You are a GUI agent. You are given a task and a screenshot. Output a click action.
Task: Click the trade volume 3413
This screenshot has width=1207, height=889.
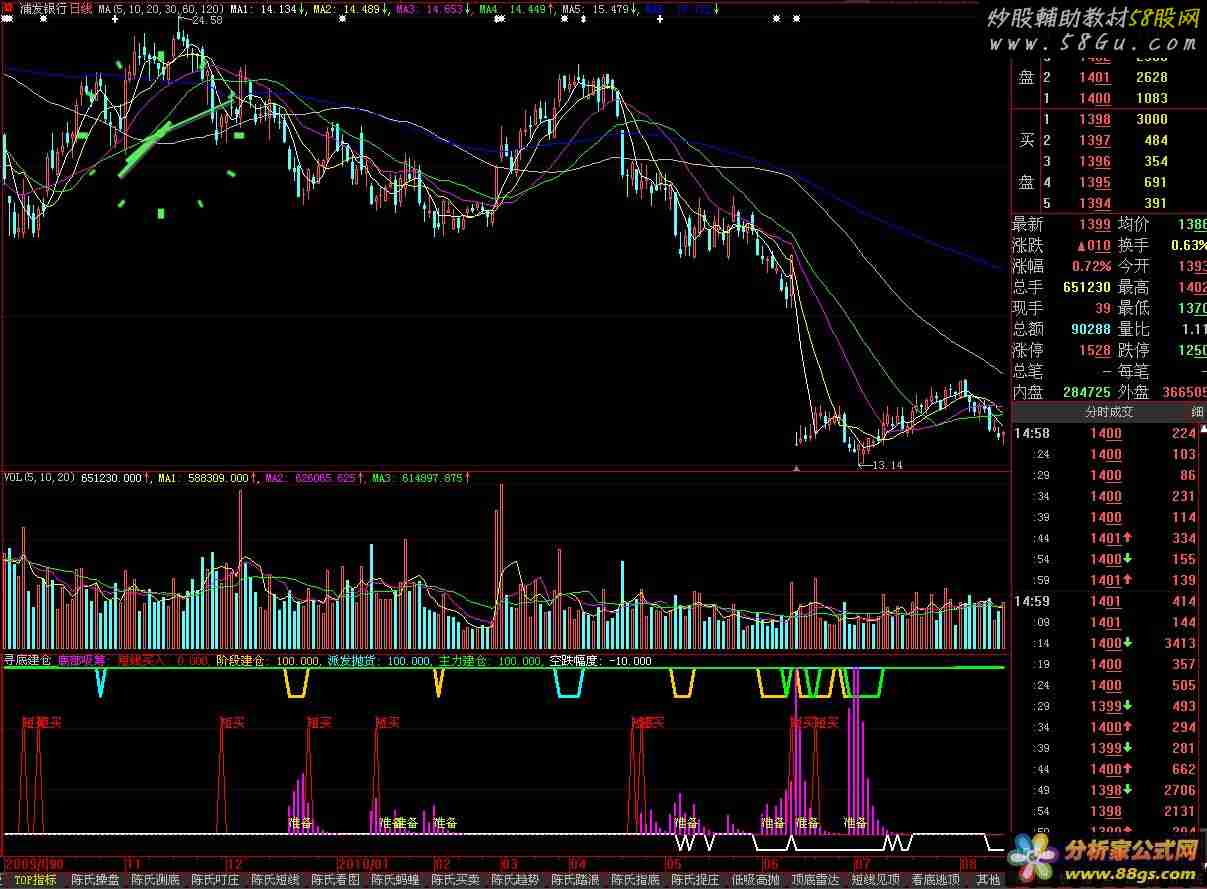pyautogui.click(x=1180, y=643)
